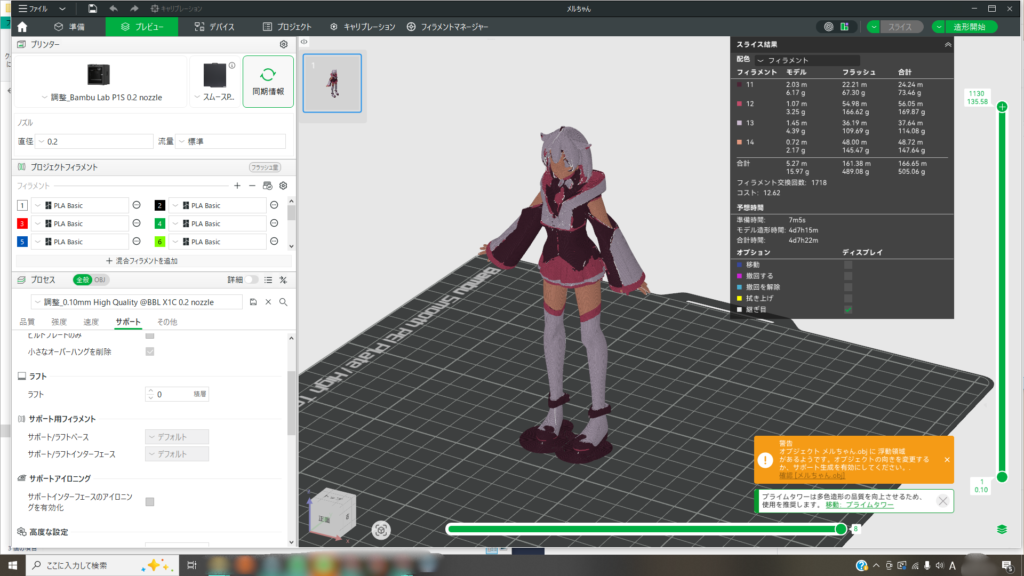Viewport: 1024px width, 576px height.
Task: Switch to the プロジェクト tab
Action: tap(287, 27)
